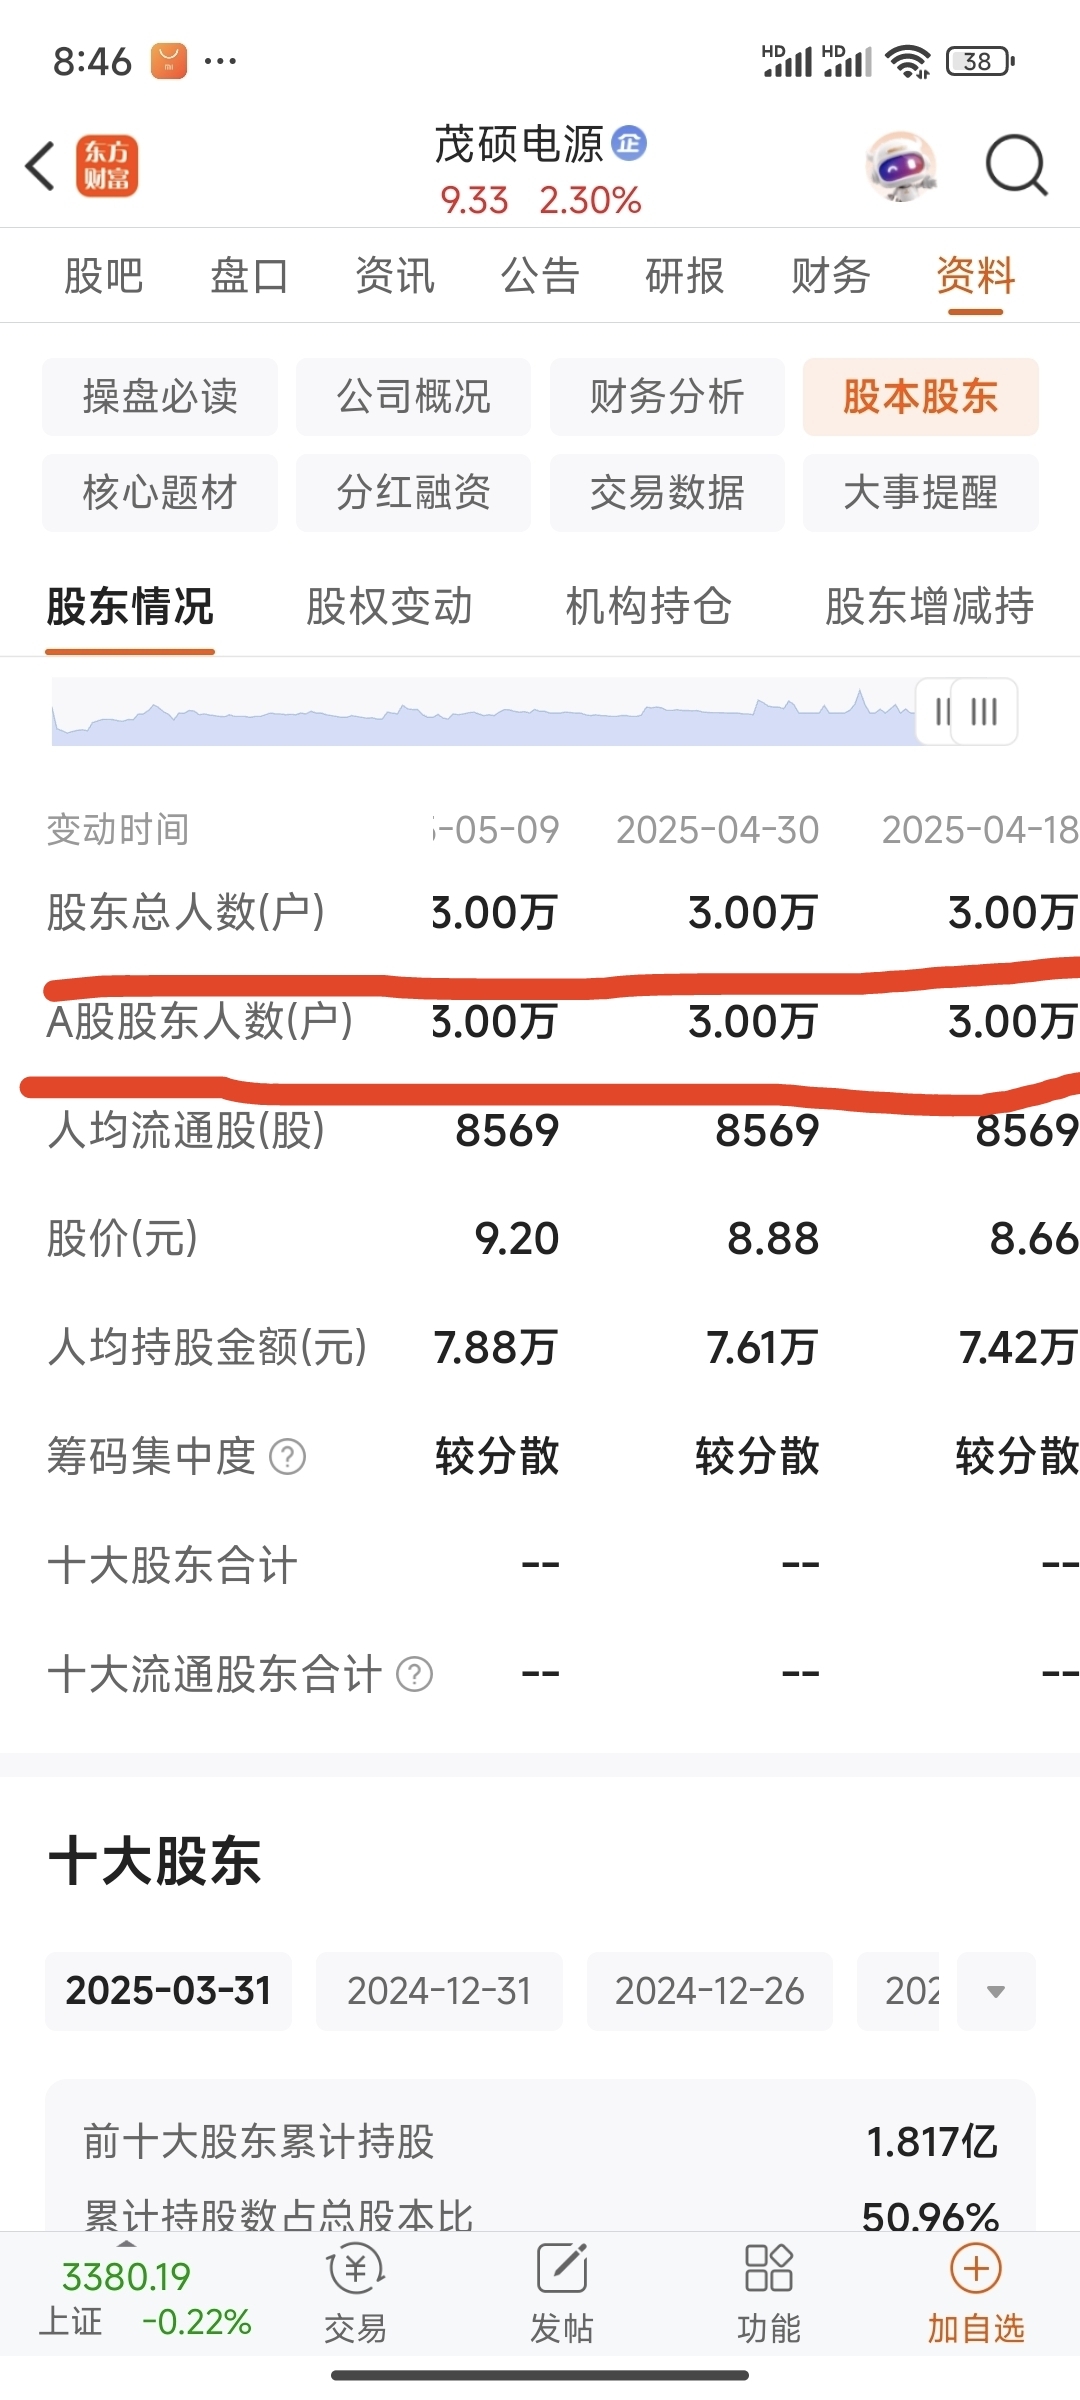Select the 2024-12-31 report date
Viewport: 1080px width, 2400px height.
(x=439, y=1990)
